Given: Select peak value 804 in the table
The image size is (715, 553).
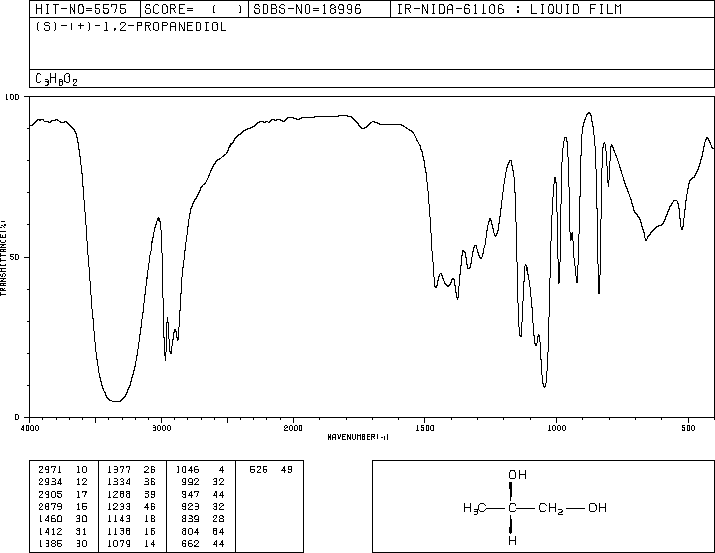Looking at the screenshot, I should pyautogui.click(x=191, y=531).
